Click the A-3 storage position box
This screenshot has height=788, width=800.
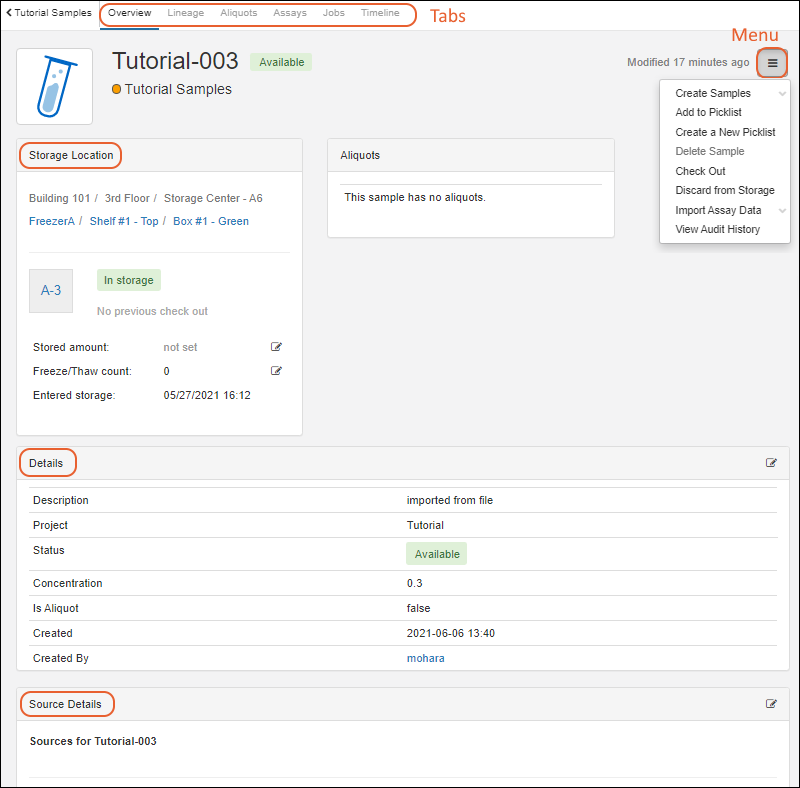(x=51, y=290)
